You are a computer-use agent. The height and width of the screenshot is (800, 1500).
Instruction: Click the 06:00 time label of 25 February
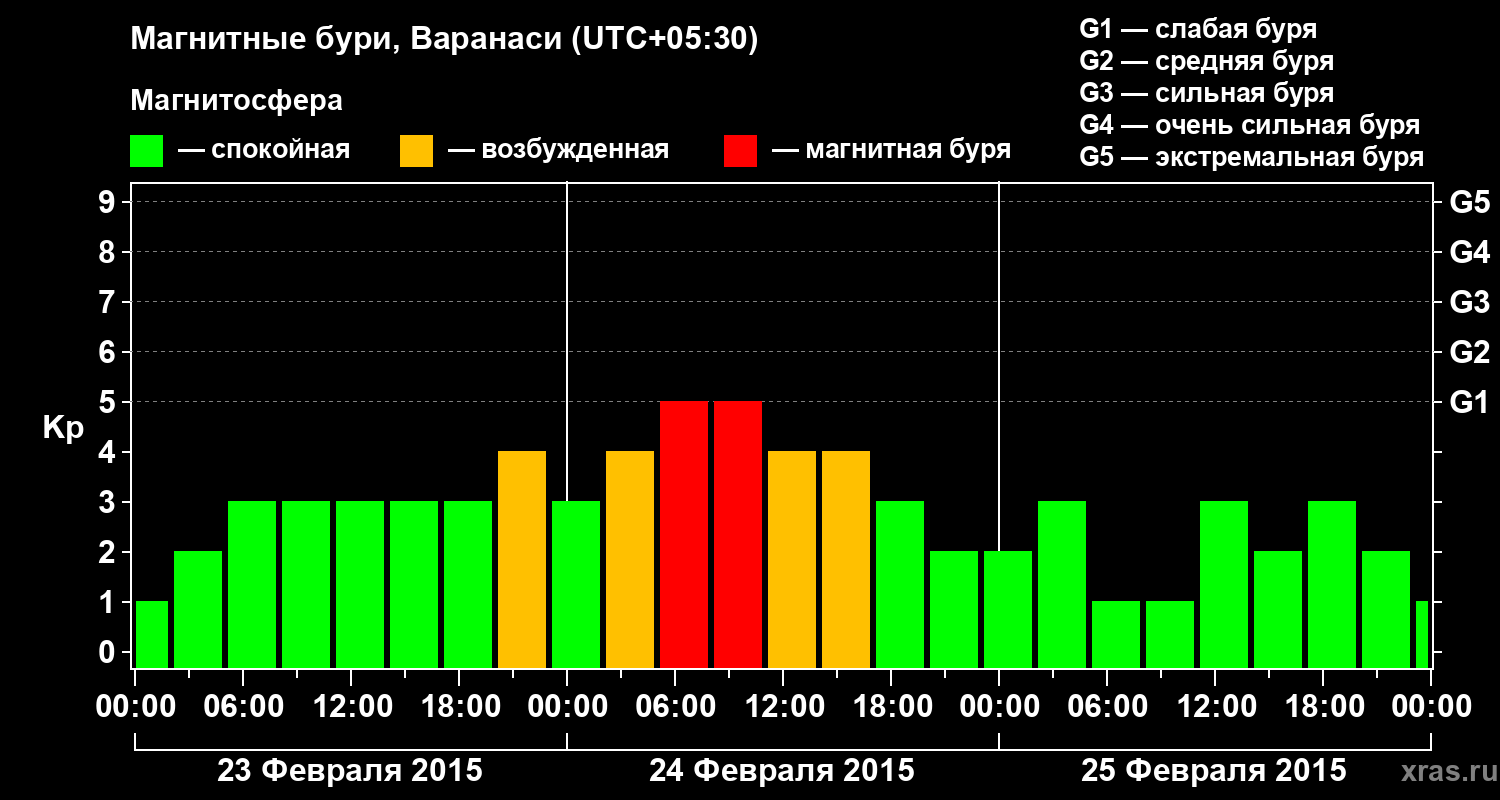coord(1108,706)
